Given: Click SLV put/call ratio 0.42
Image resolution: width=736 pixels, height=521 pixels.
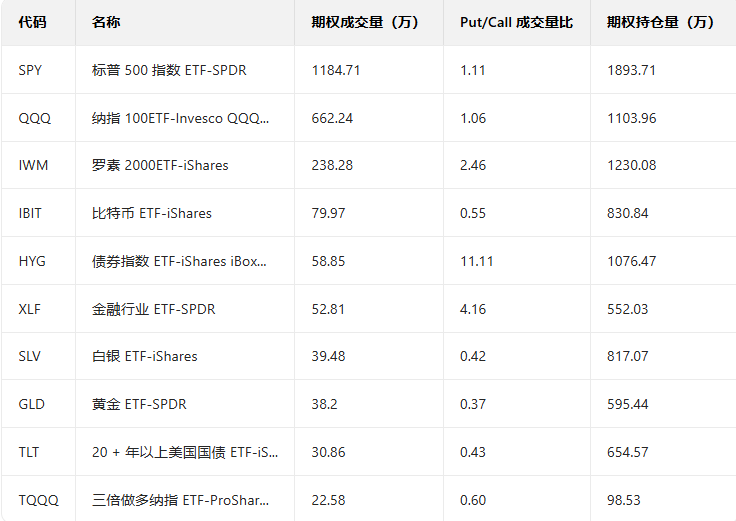Looking at the screenshot, I should [473, 357].
